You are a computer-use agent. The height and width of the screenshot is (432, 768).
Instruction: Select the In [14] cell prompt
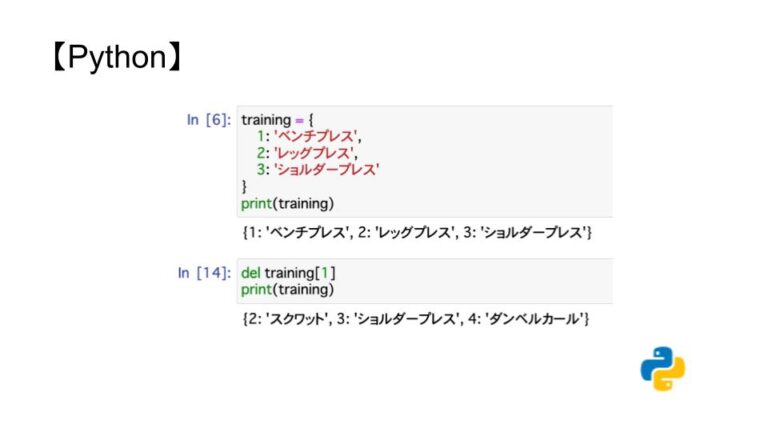[x=204, y=272]
